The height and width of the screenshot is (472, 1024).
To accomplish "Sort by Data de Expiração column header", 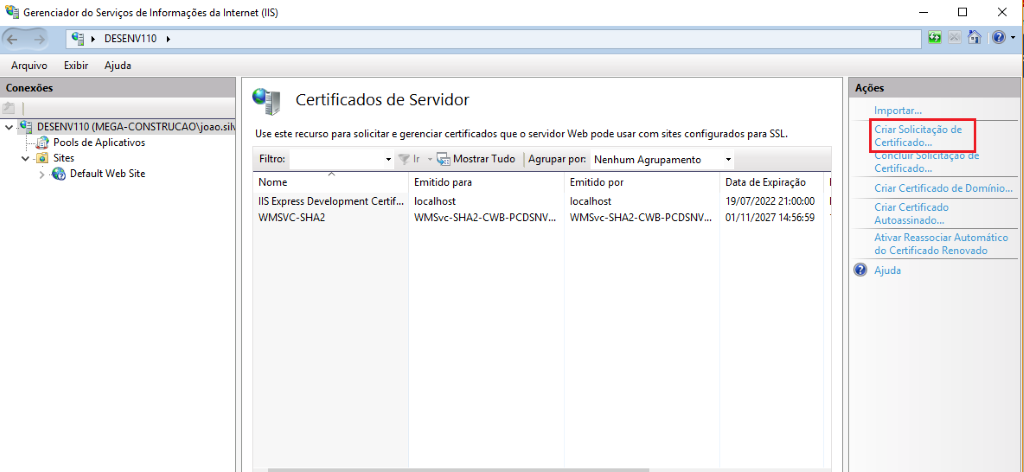I will click(x=765, y=183).
